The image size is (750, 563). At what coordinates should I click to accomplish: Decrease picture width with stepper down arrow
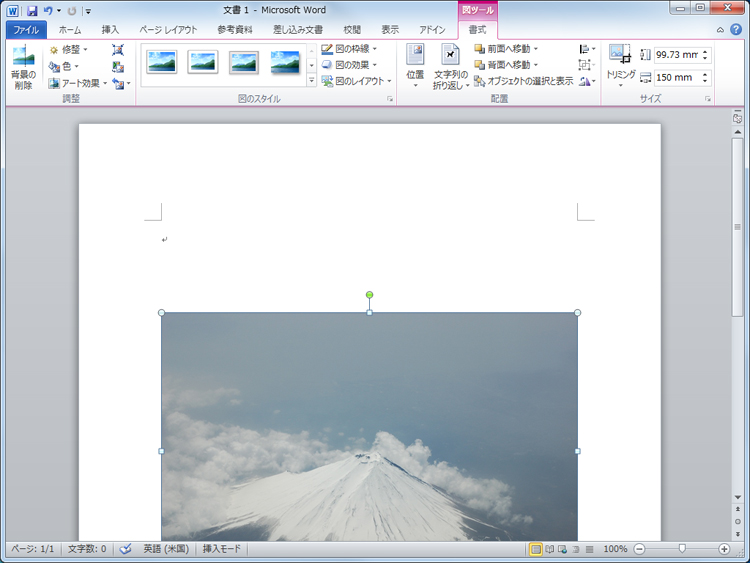[705, 81]
